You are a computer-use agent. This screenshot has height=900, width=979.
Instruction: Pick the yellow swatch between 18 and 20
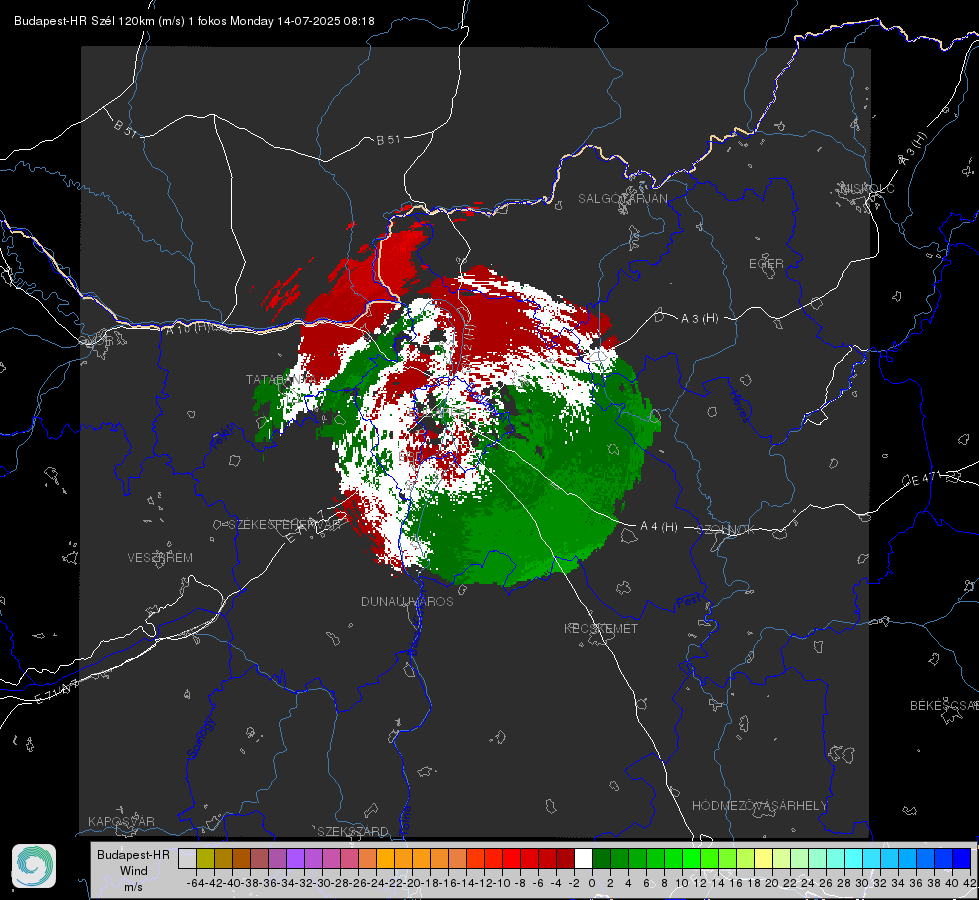(764, 859)
